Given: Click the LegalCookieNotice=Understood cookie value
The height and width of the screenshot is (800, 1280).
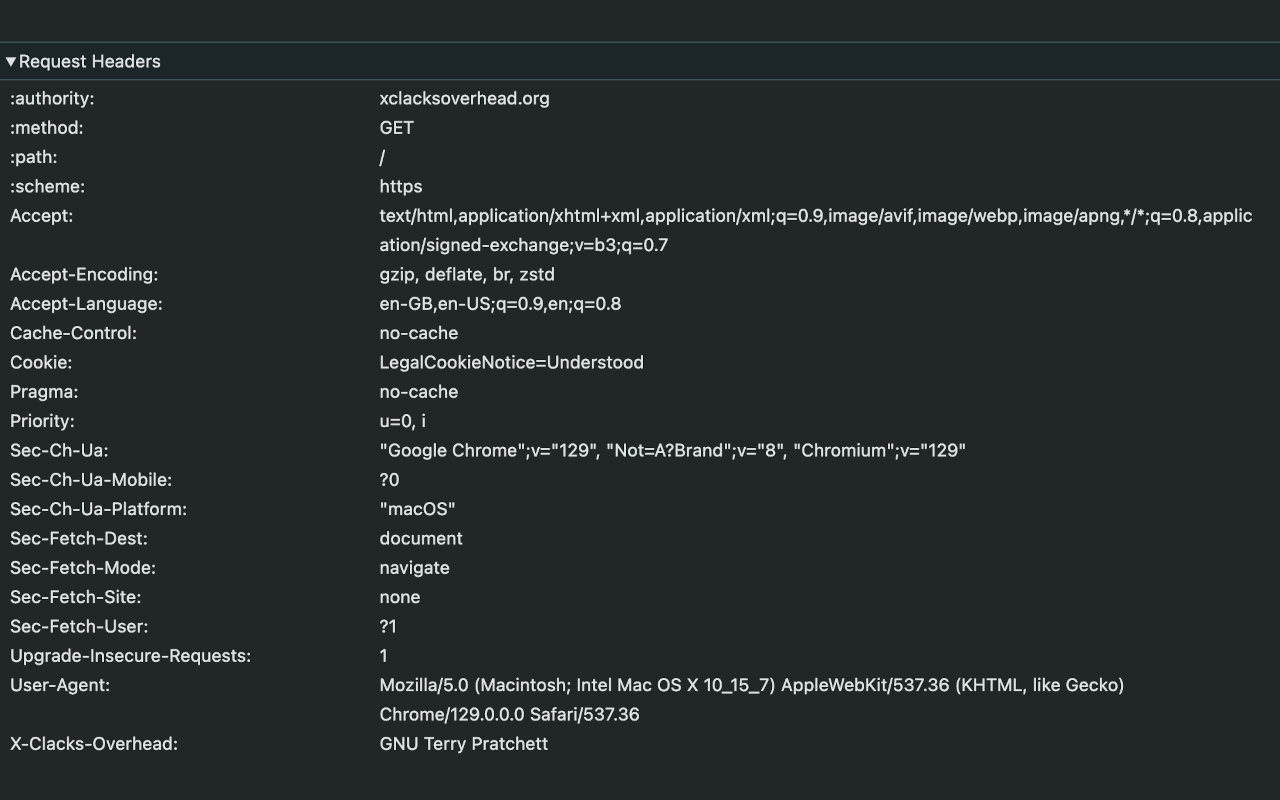Looking at the screenshot, I should [x=511, y=362].
